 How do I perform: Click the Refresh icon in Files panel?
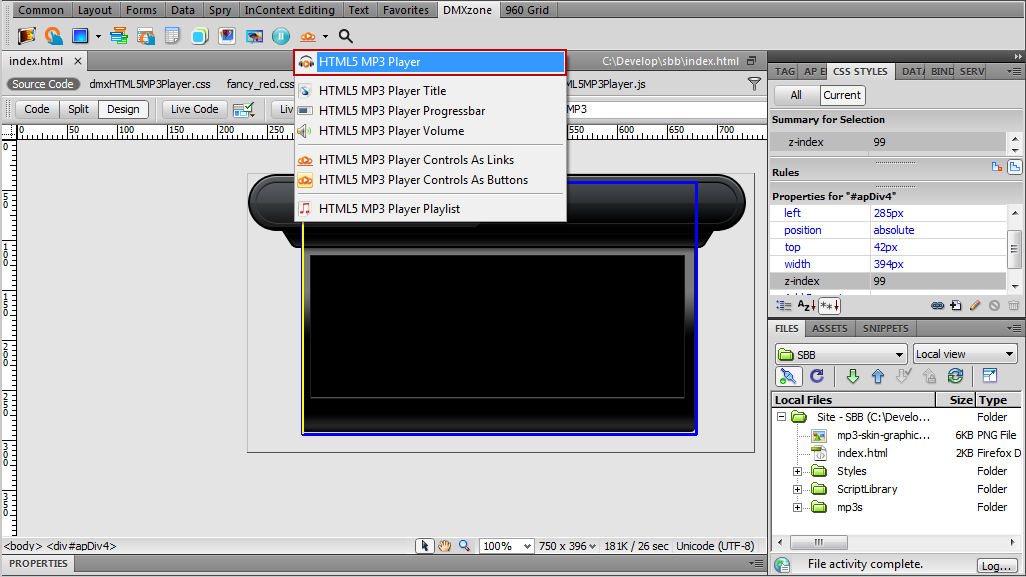tap(817, 376)
